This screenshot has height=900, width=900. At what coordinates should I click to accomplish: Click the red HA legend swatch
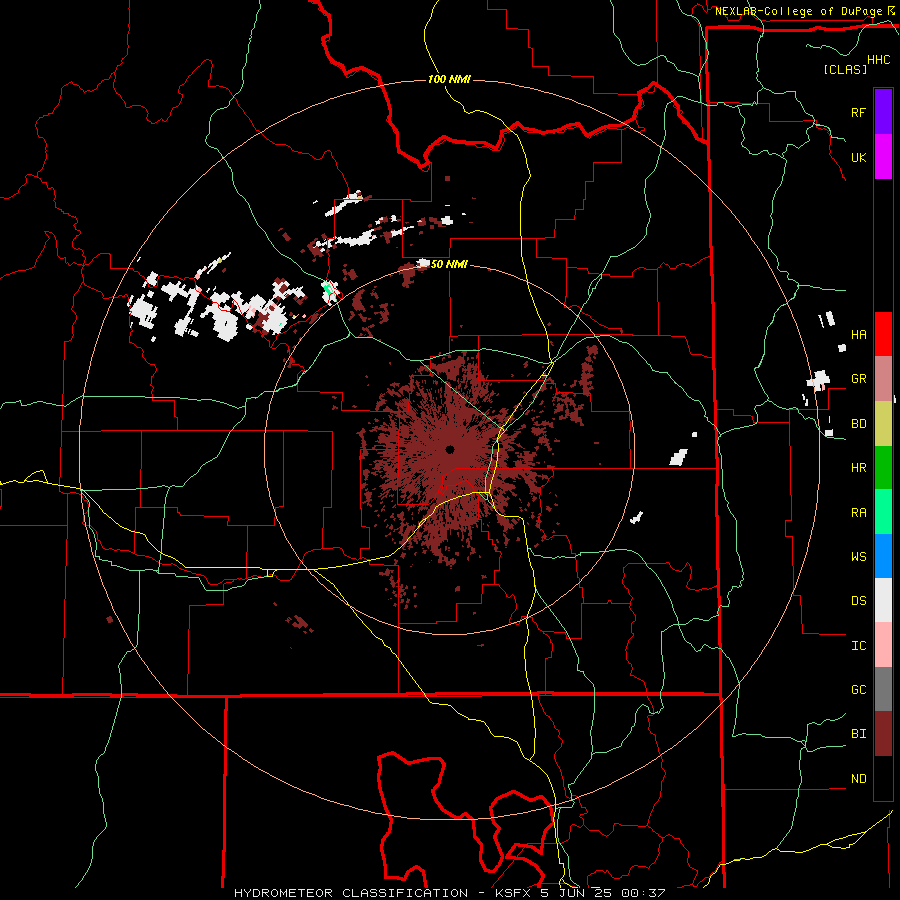point(883,334)
